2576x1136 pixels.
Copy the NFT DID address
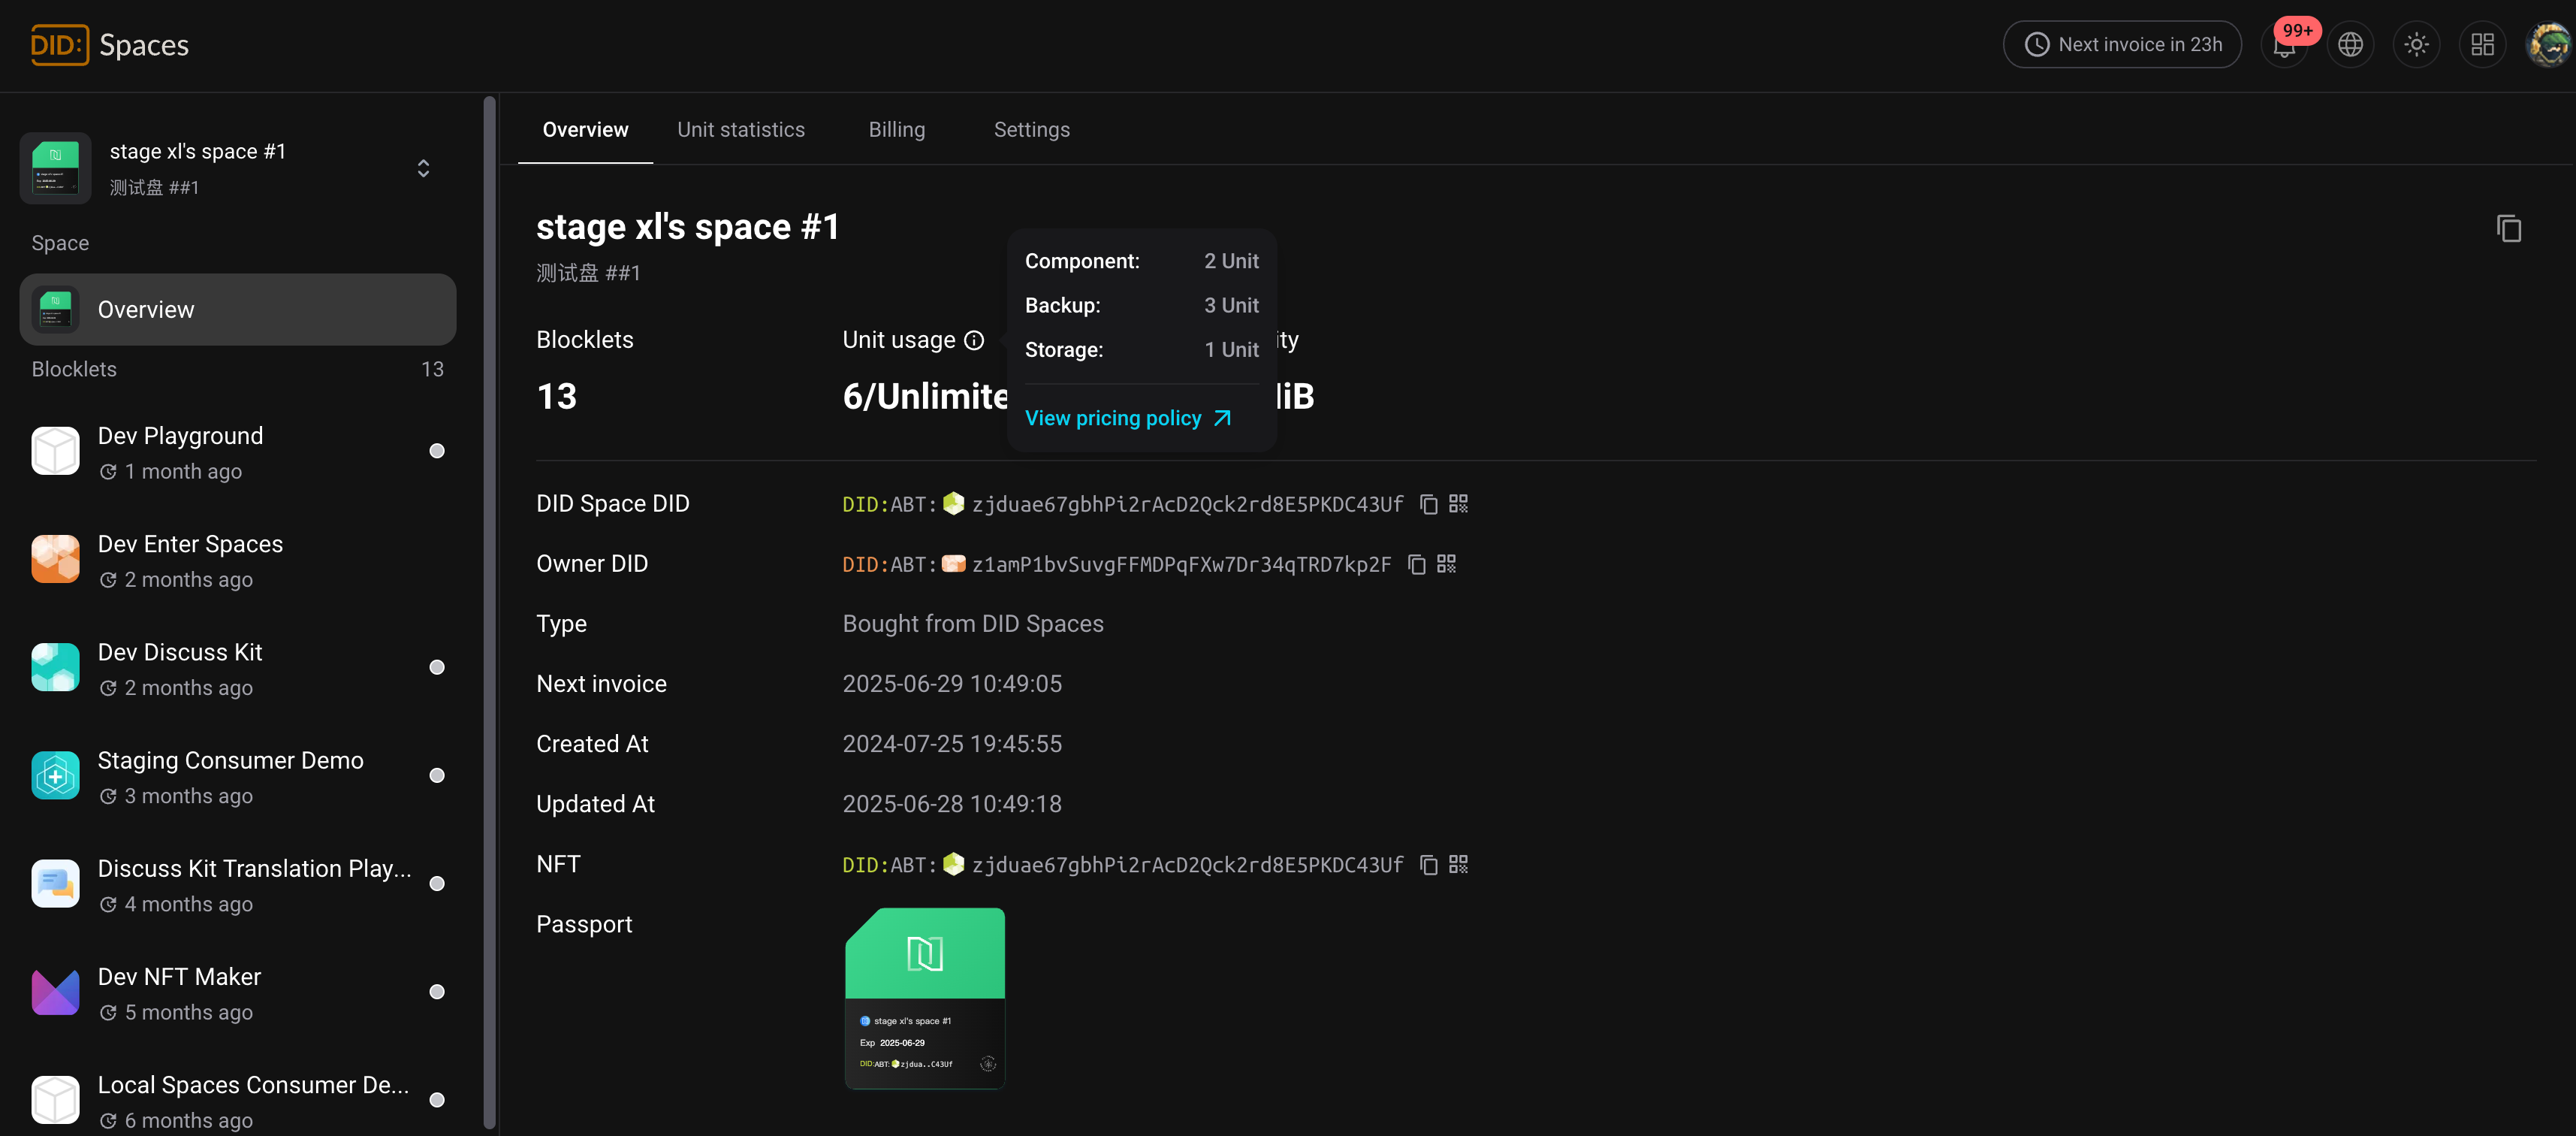(x=1429, y=865)
